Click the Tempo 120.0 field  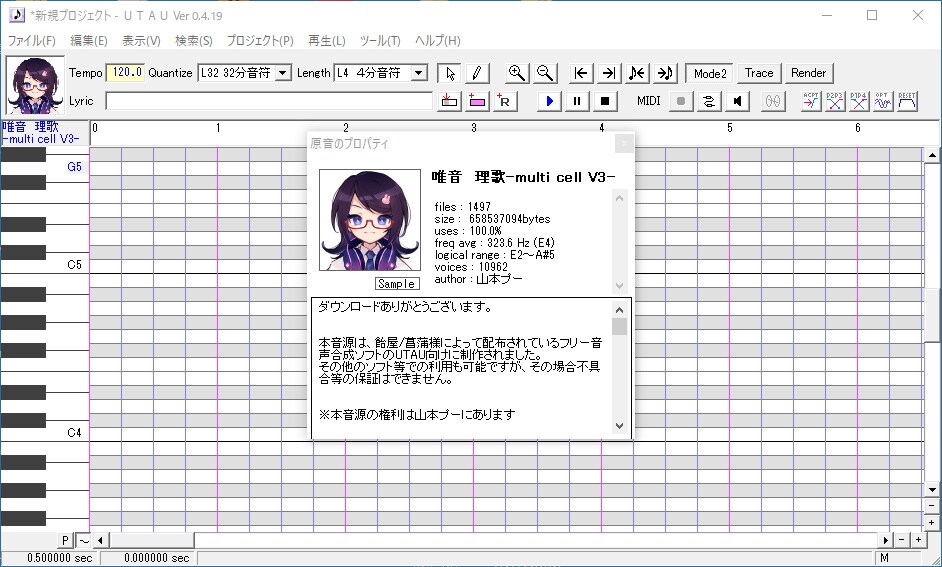(126, 73)
